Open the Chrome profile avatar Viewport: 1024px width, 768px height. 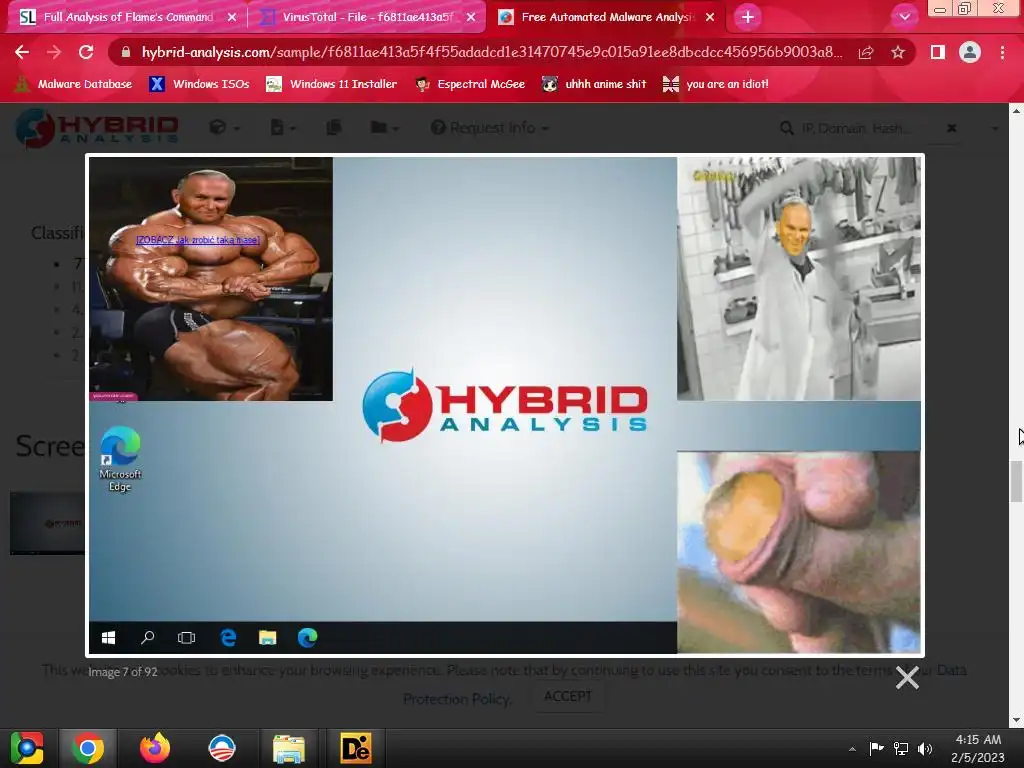[x=970, y=52]
